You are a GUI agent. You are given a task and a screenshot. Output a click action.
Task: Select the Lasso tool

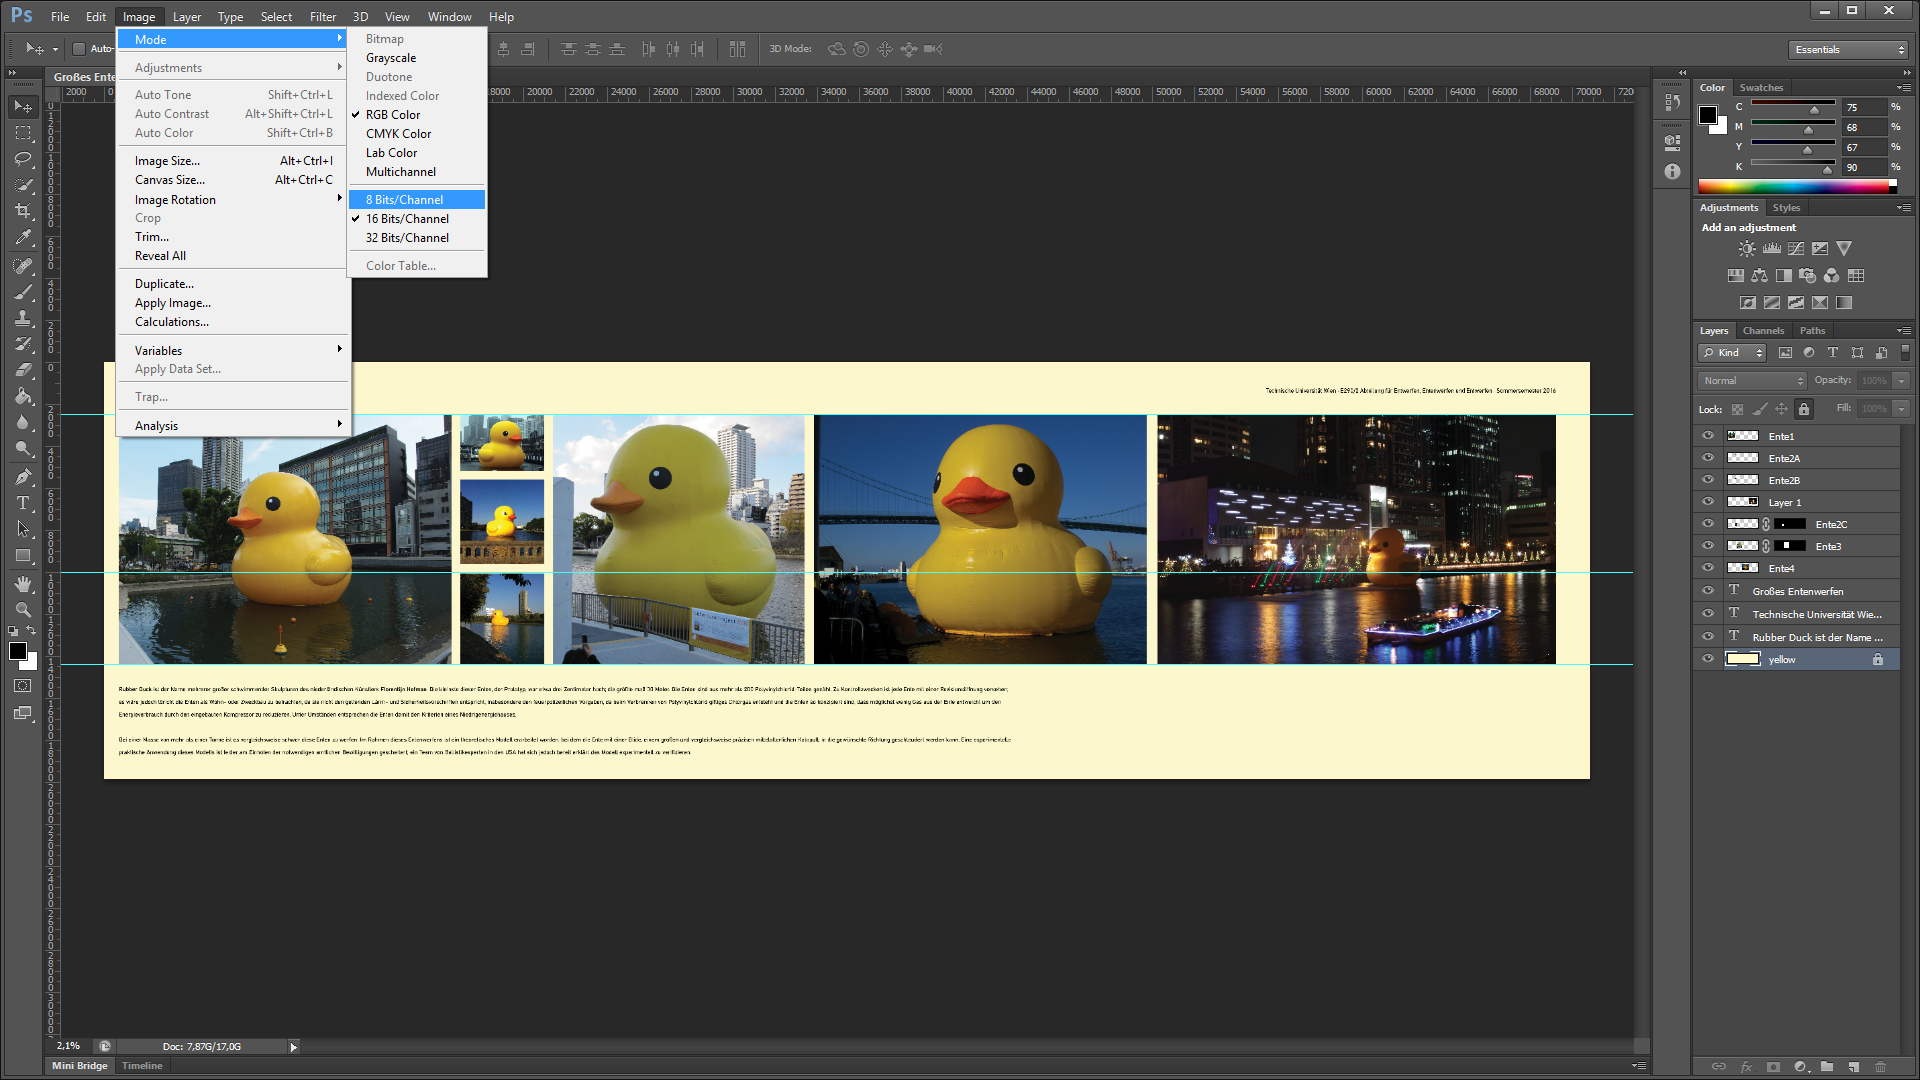[23, 158]
